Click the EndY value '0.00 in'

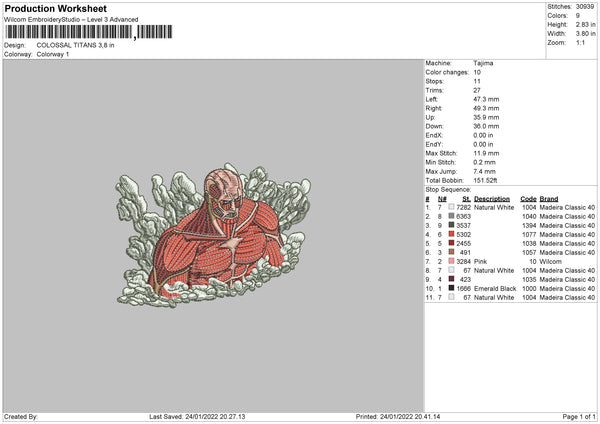click(x=483, y=144)
